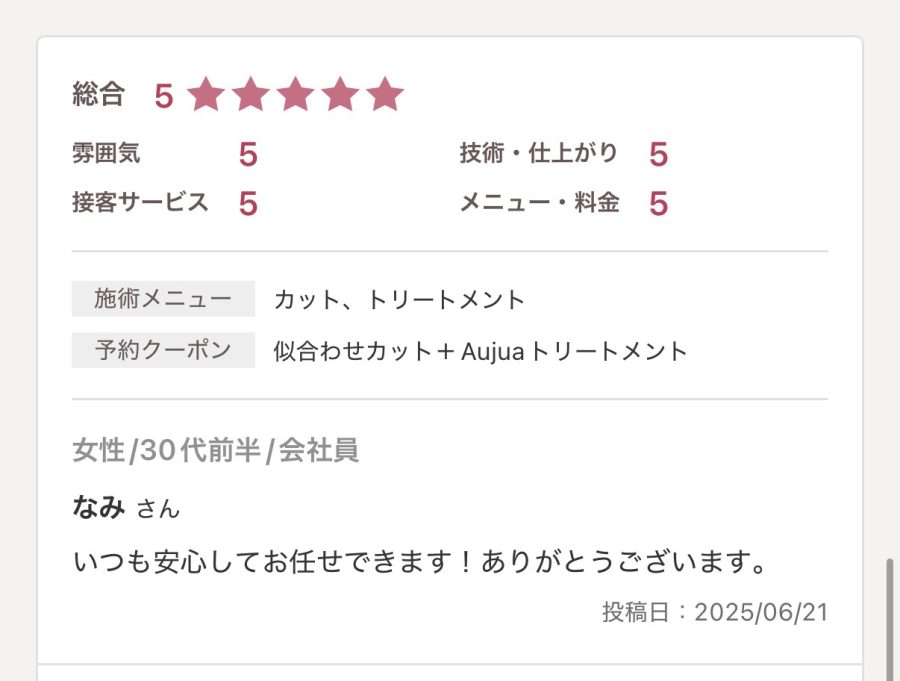Click the second rating star
Image resolution: width=900 pixels, height=681 pixels.
point(251,95)
